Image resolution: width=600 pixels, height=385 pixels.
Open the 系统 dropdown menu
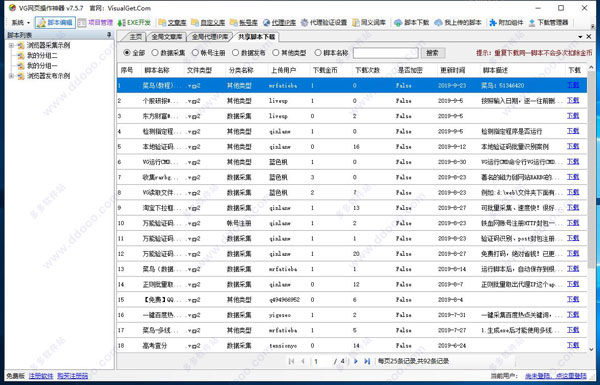(20, 23)
